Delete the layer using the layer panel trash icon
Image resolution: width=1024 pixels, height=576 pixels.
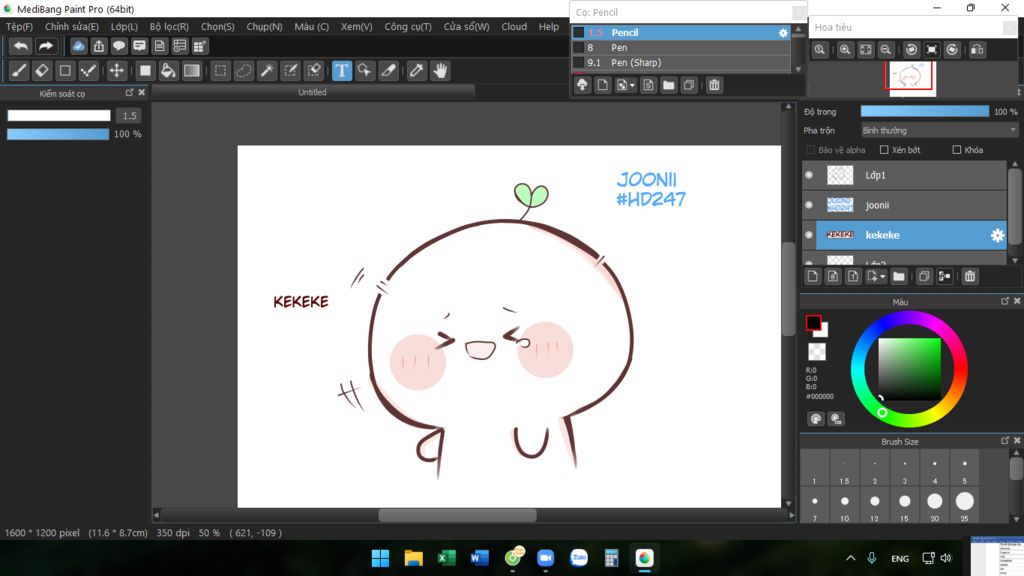tap(970, 276)
